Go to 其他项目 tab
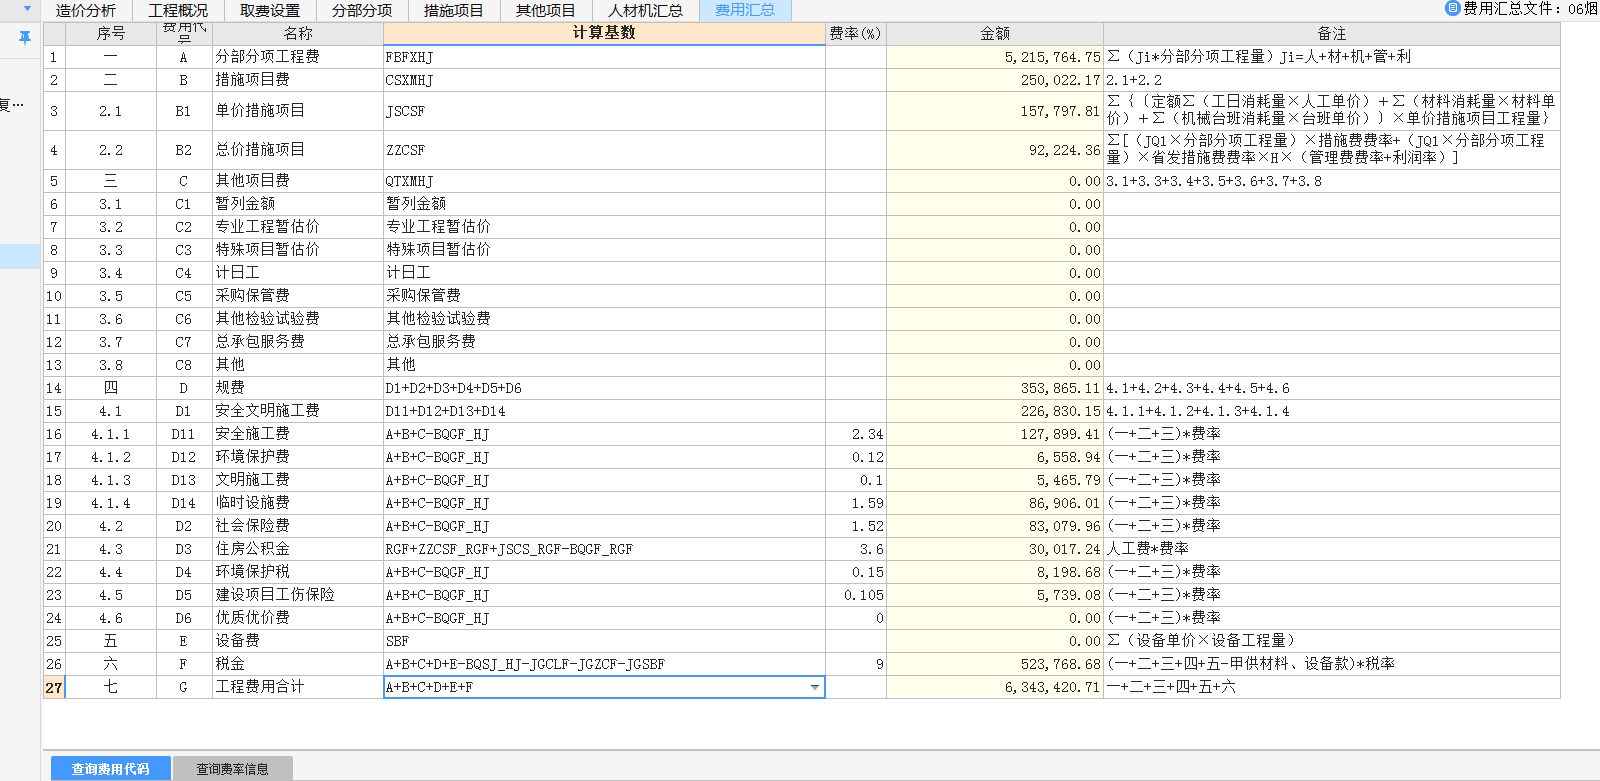Image resolution: width=1600 pixels, height=781 pixels. tap(545, 11)
